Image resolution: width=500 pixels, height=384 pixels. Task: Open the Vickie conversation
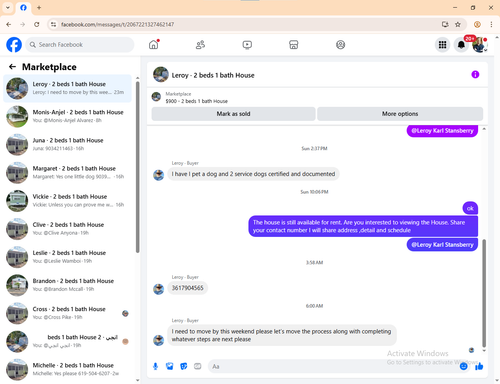tap(67, 201)
